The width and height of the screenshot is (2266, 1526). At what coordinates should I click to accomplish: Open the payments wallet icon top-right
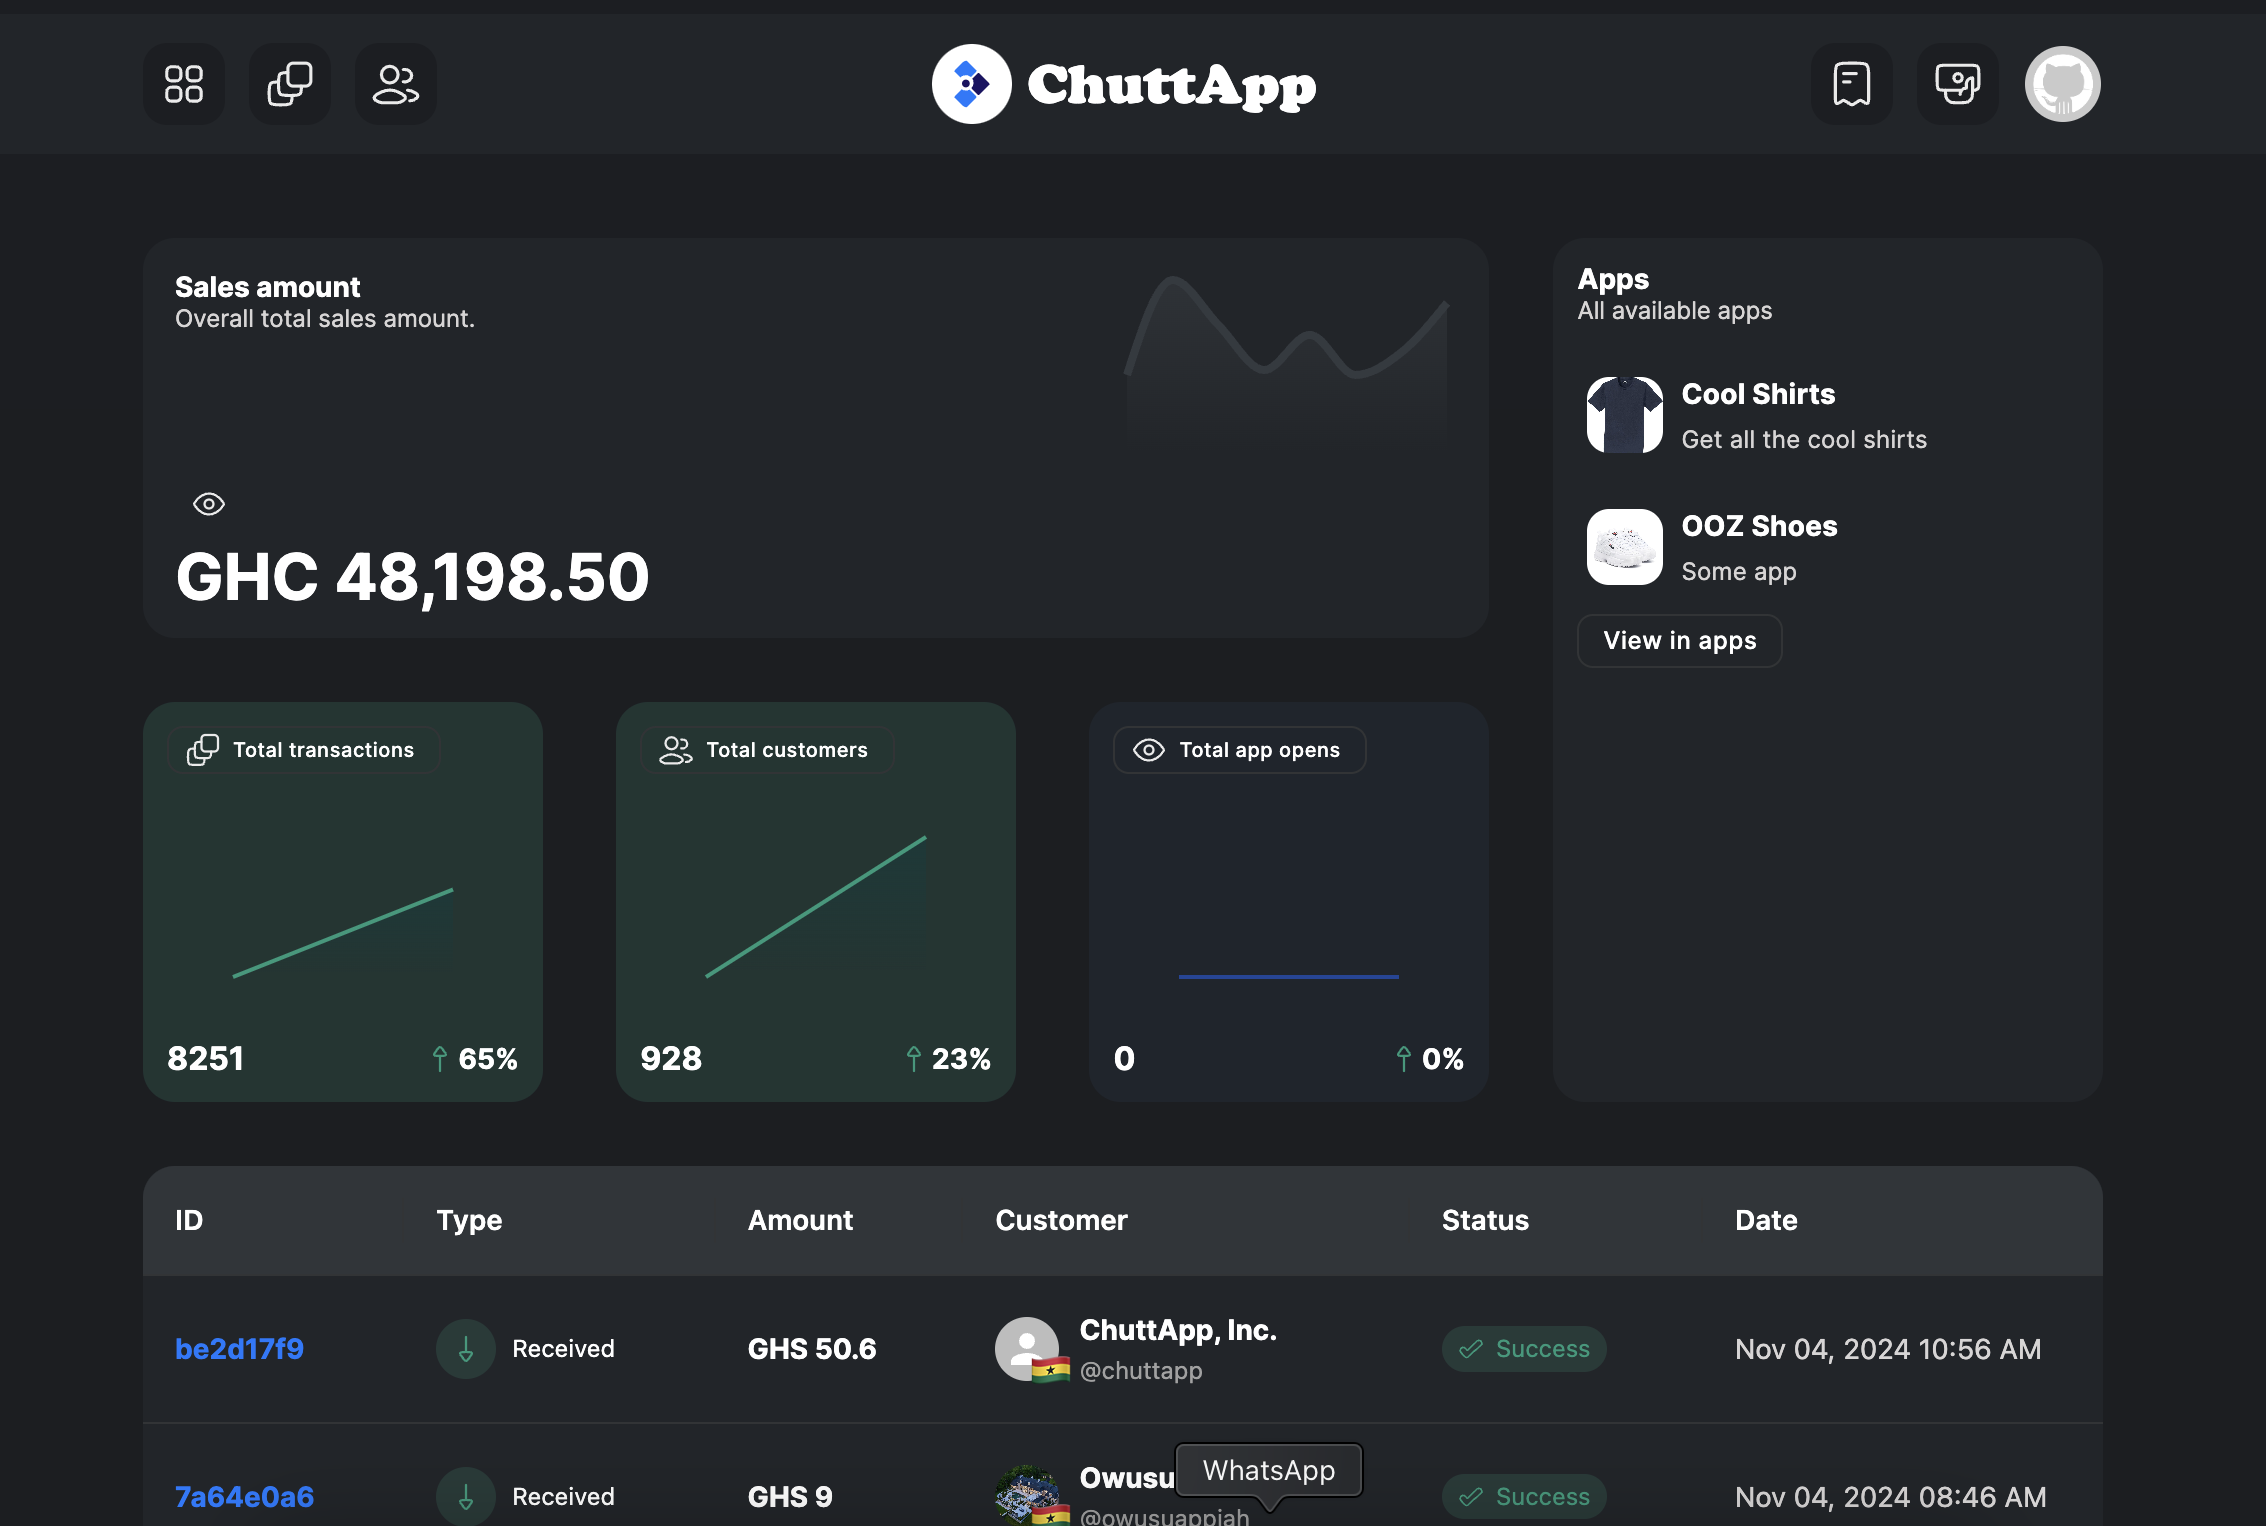pos(1957,84)
